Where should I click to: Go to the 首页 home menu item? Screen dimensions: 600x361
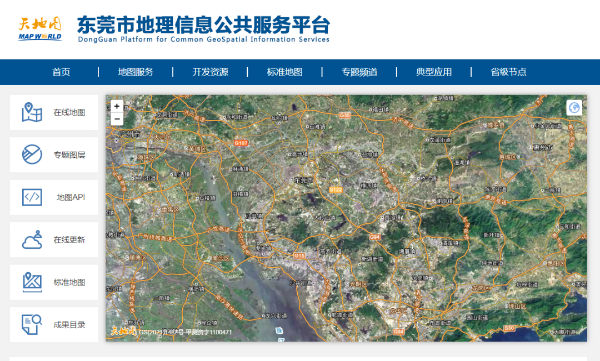61,72
